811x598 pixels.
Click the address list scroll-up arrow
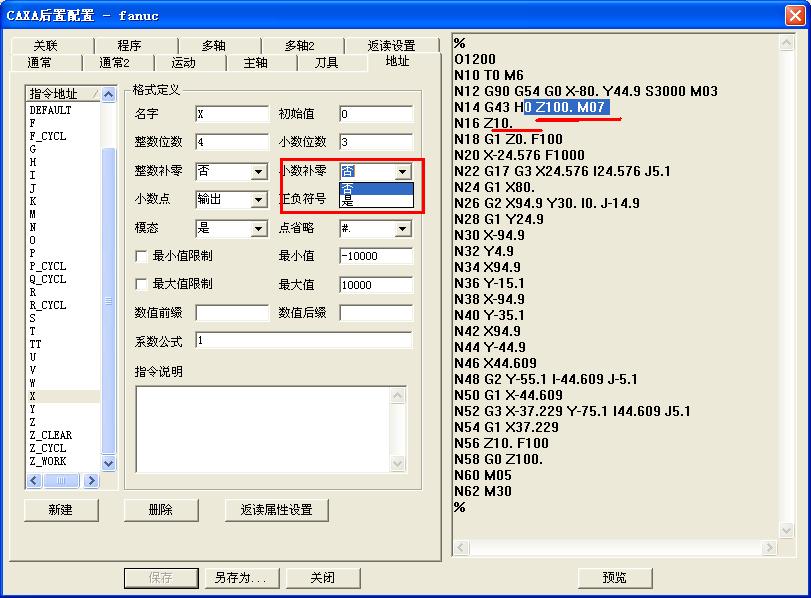109,95
